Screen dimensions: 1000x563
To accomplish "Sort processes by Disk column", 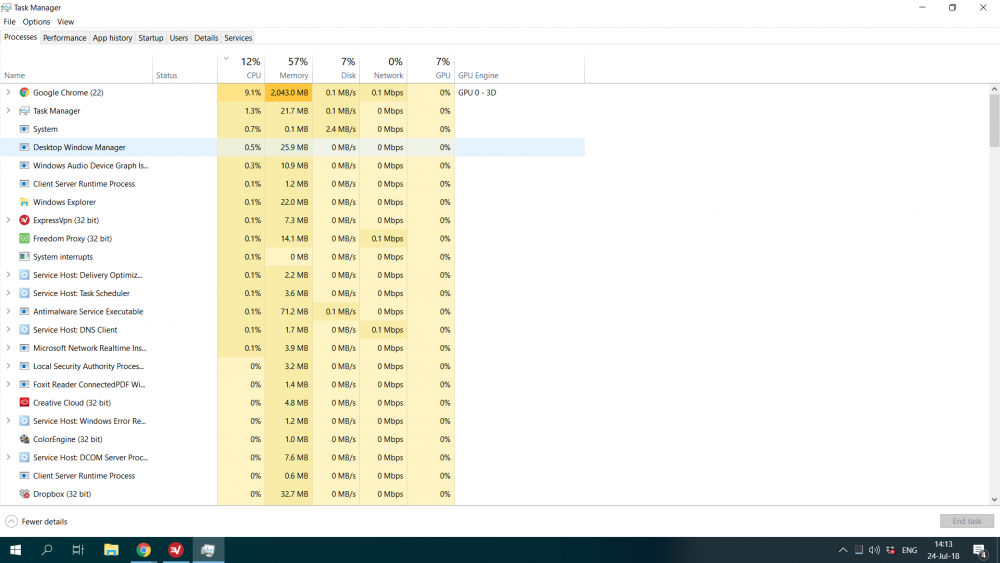I will coord(336,68).
